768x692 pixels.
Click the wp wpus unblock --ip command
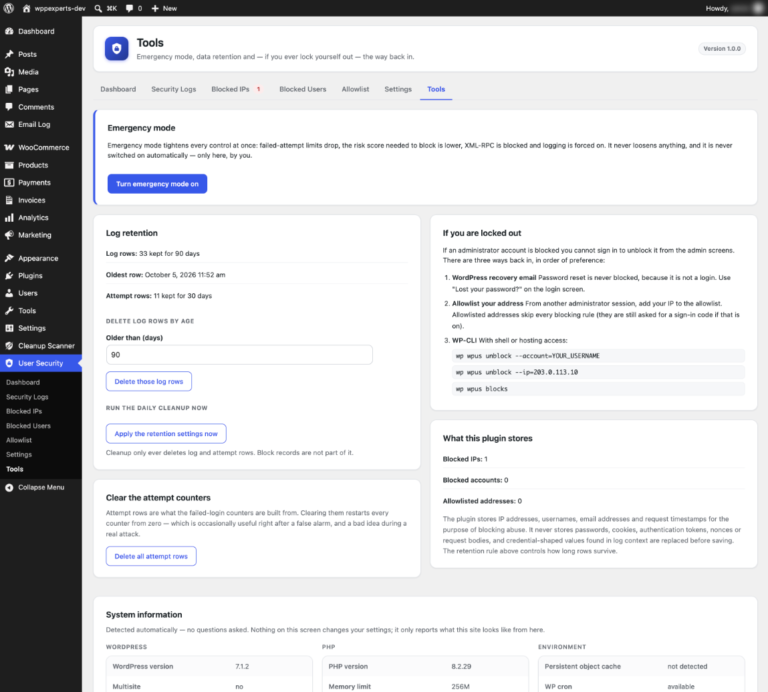point(598,372)
